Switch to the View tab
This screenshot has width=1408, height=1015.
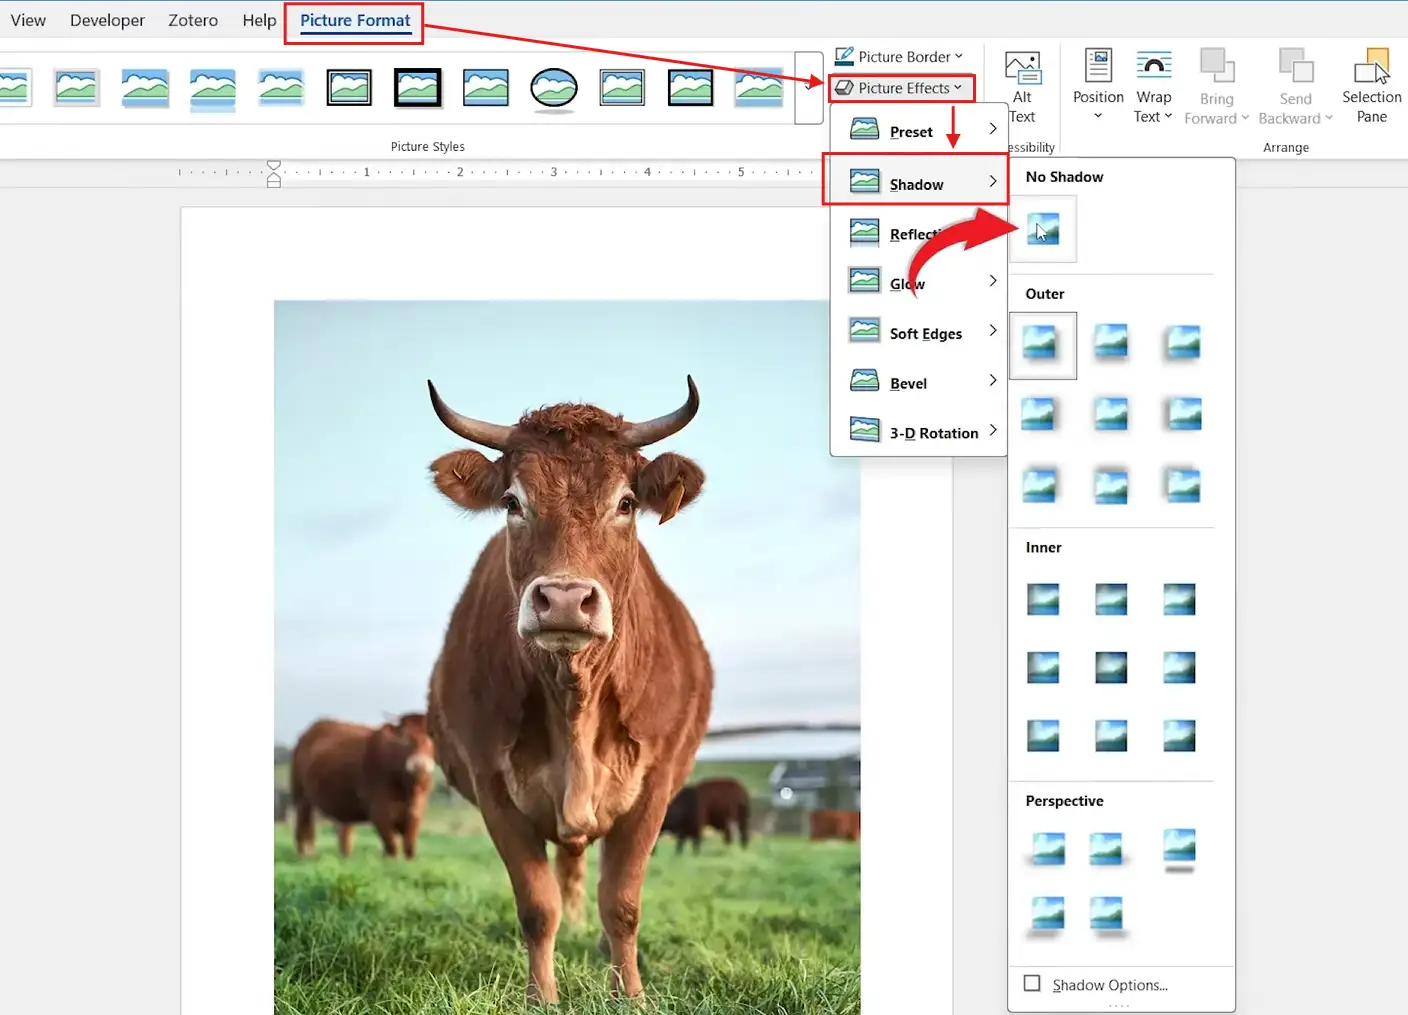click(28, 20)
